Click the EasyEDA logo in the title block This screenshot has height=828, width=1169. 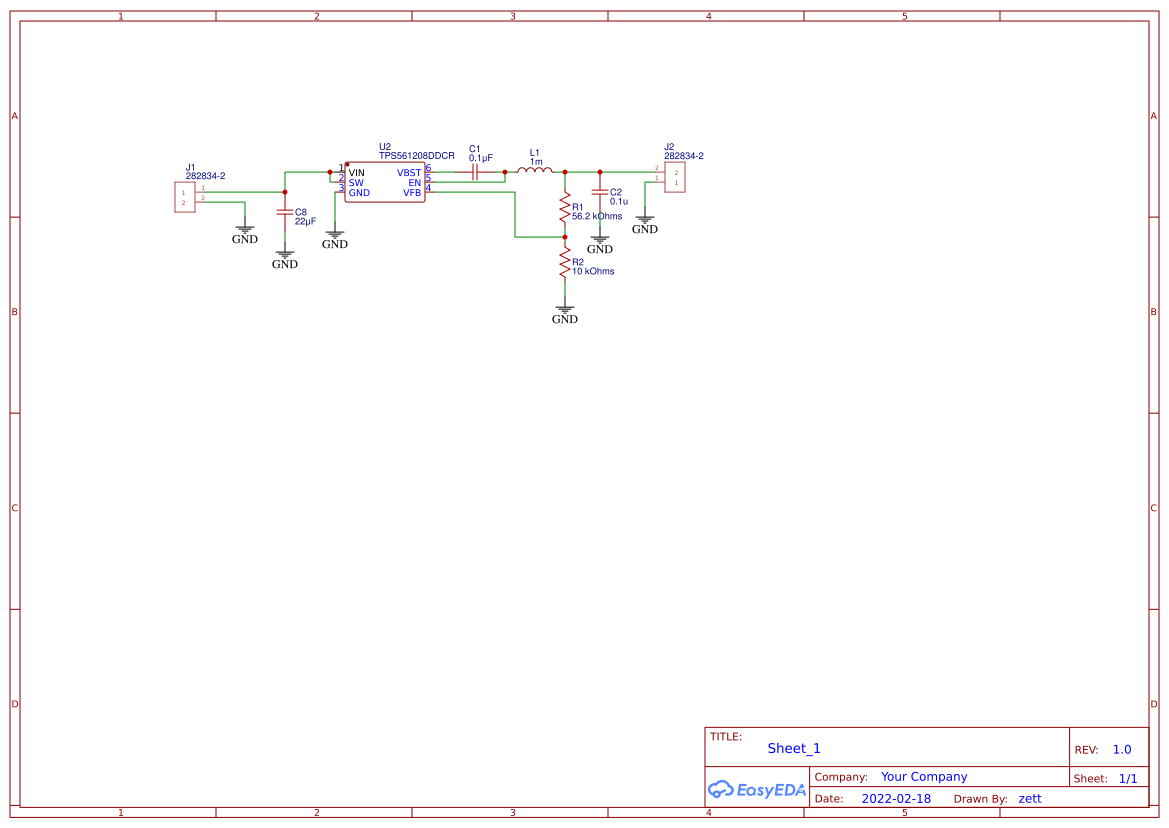[757, 790]
